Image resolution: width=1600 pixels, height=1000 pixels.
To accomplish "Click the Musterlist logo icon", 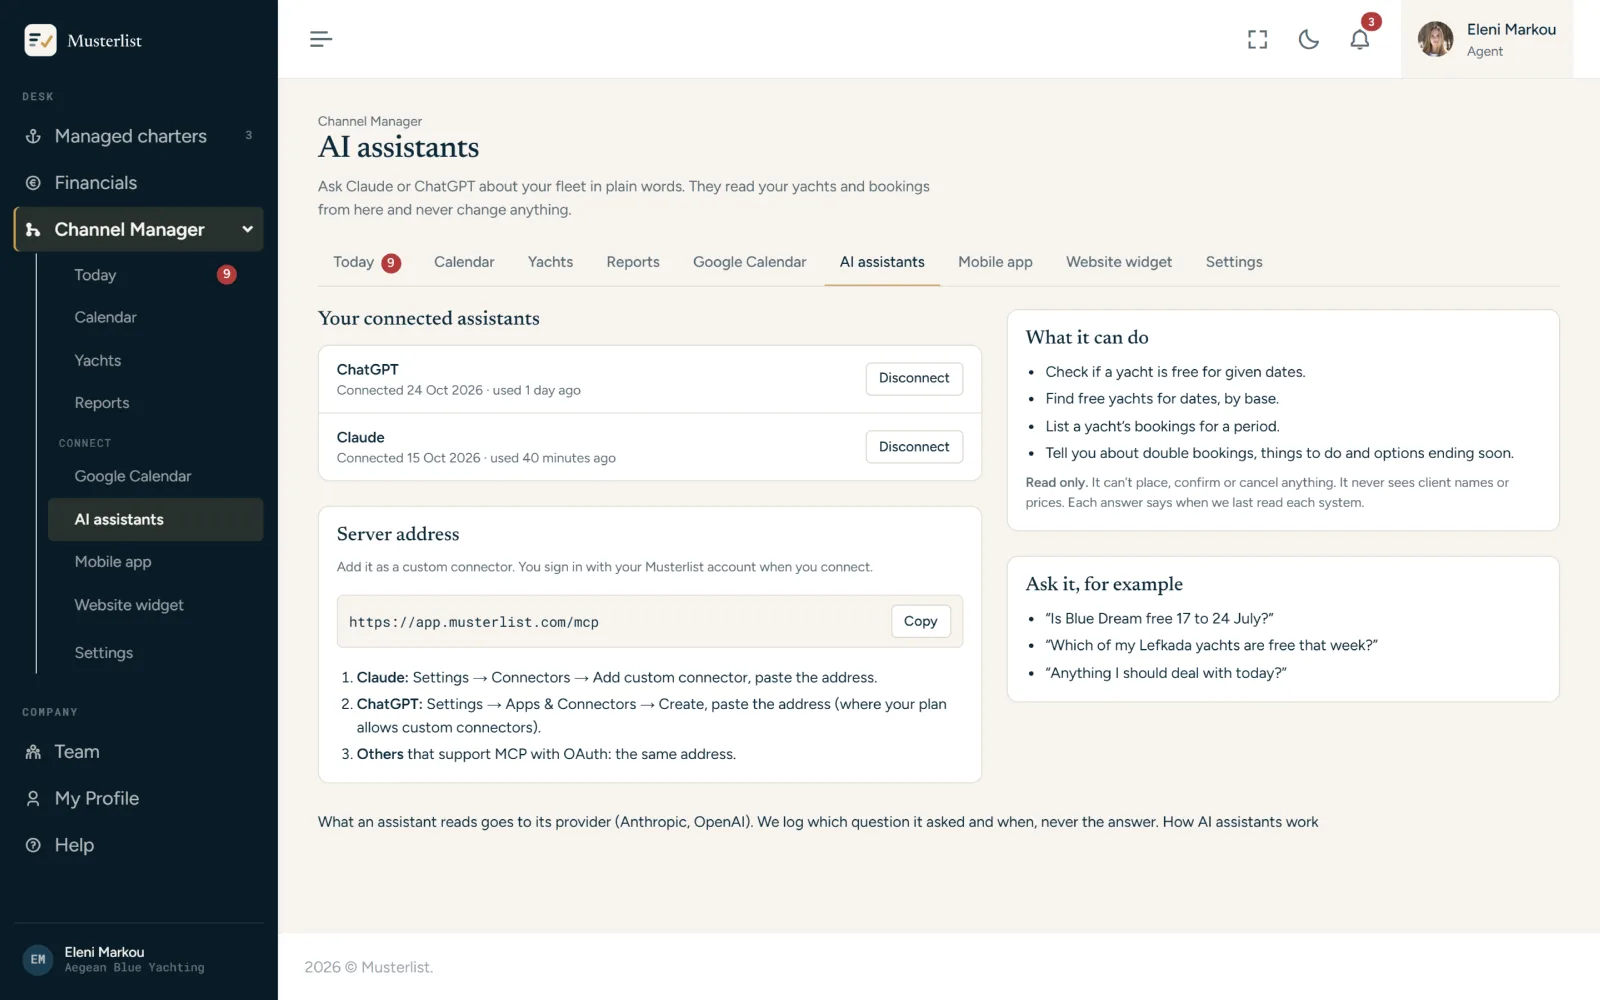I will coord(40,40).
